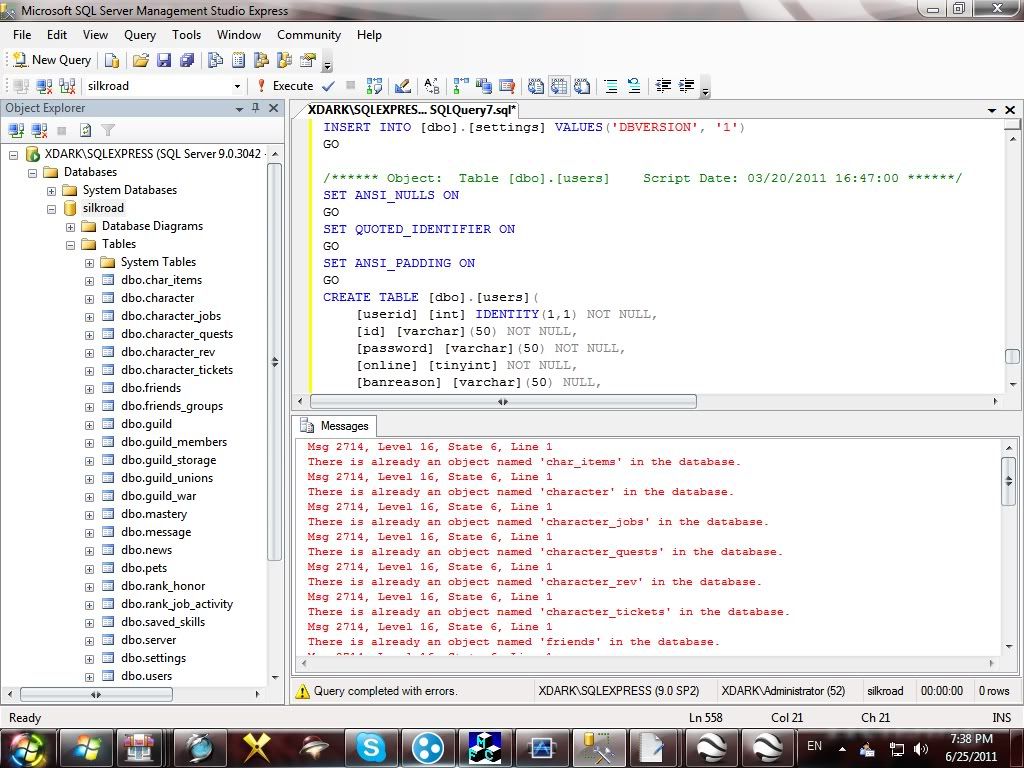Click Disconnect icon in Object Explorer toolbar
The image size is (1024, 768).
pyautogui.click(x=39, y=131)
